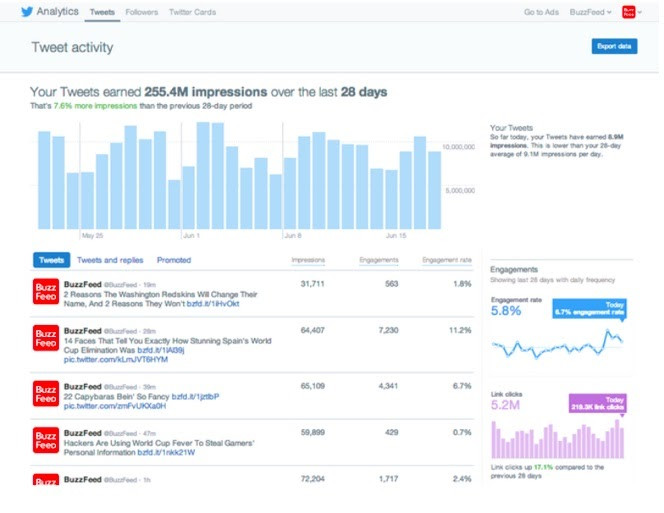Click the 4,341 engagements value

click(388, 386)
